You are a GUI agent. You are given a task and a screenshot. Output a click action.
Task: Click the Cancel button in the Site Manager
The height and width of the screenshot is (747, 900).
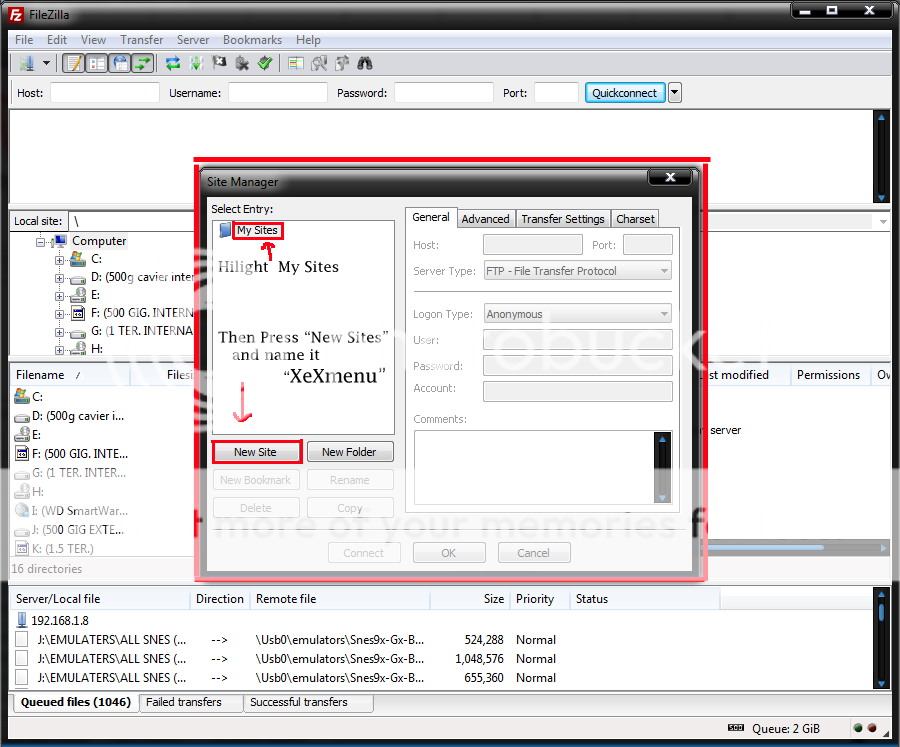point(534,553)
